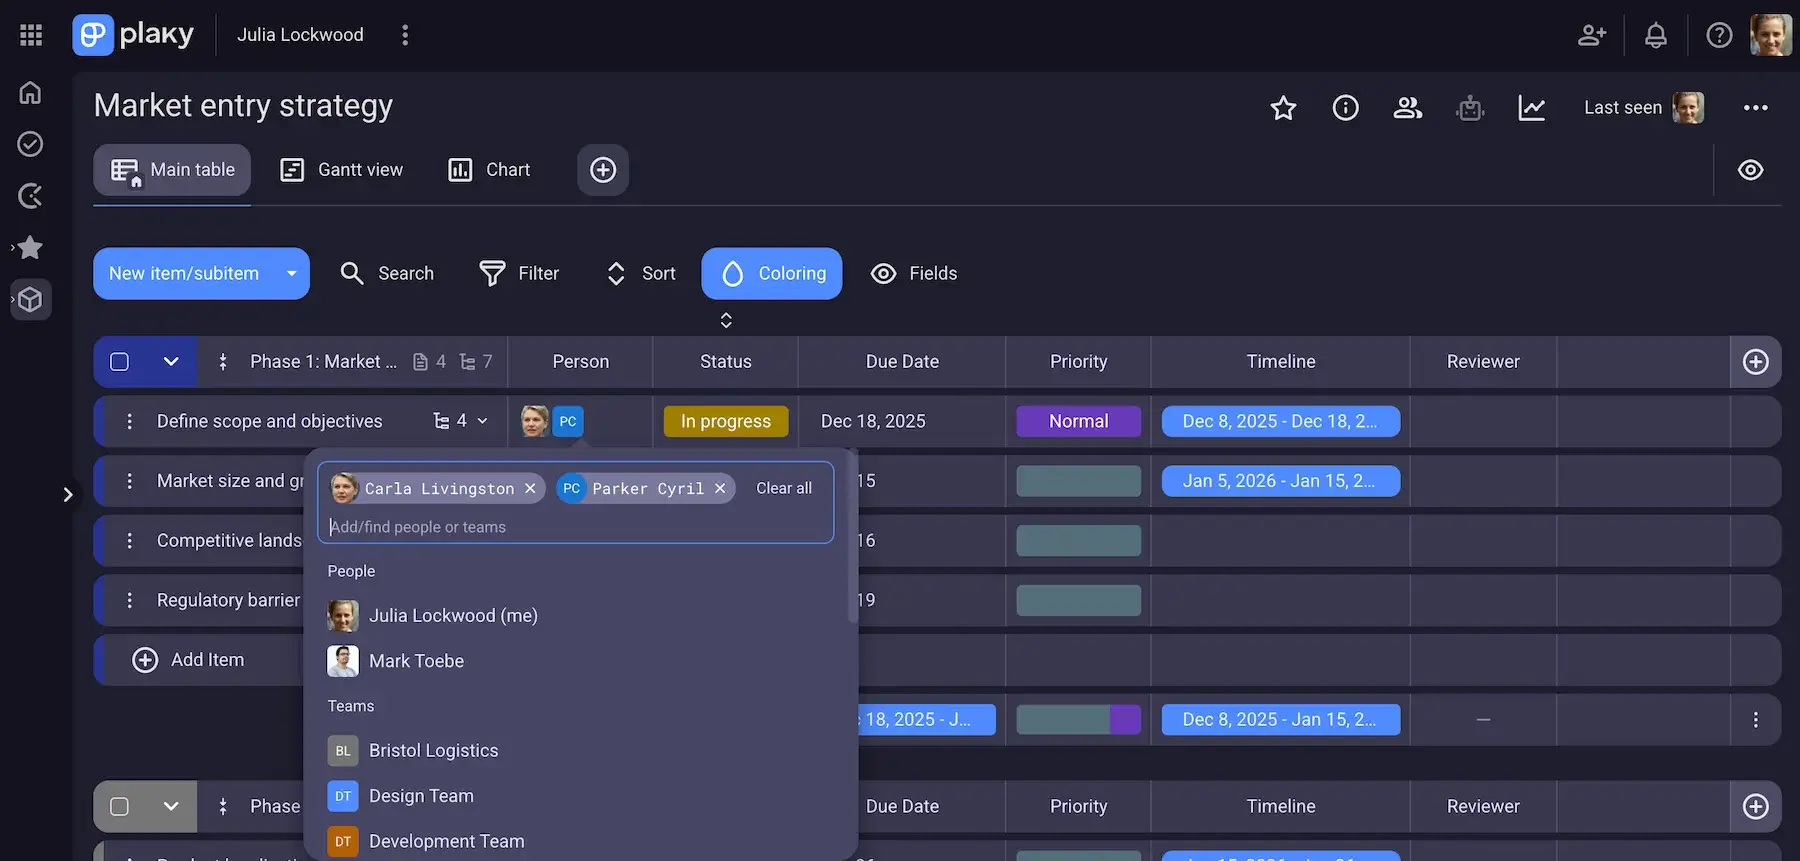Toggle view visibility eye icon

(1750, 170)
